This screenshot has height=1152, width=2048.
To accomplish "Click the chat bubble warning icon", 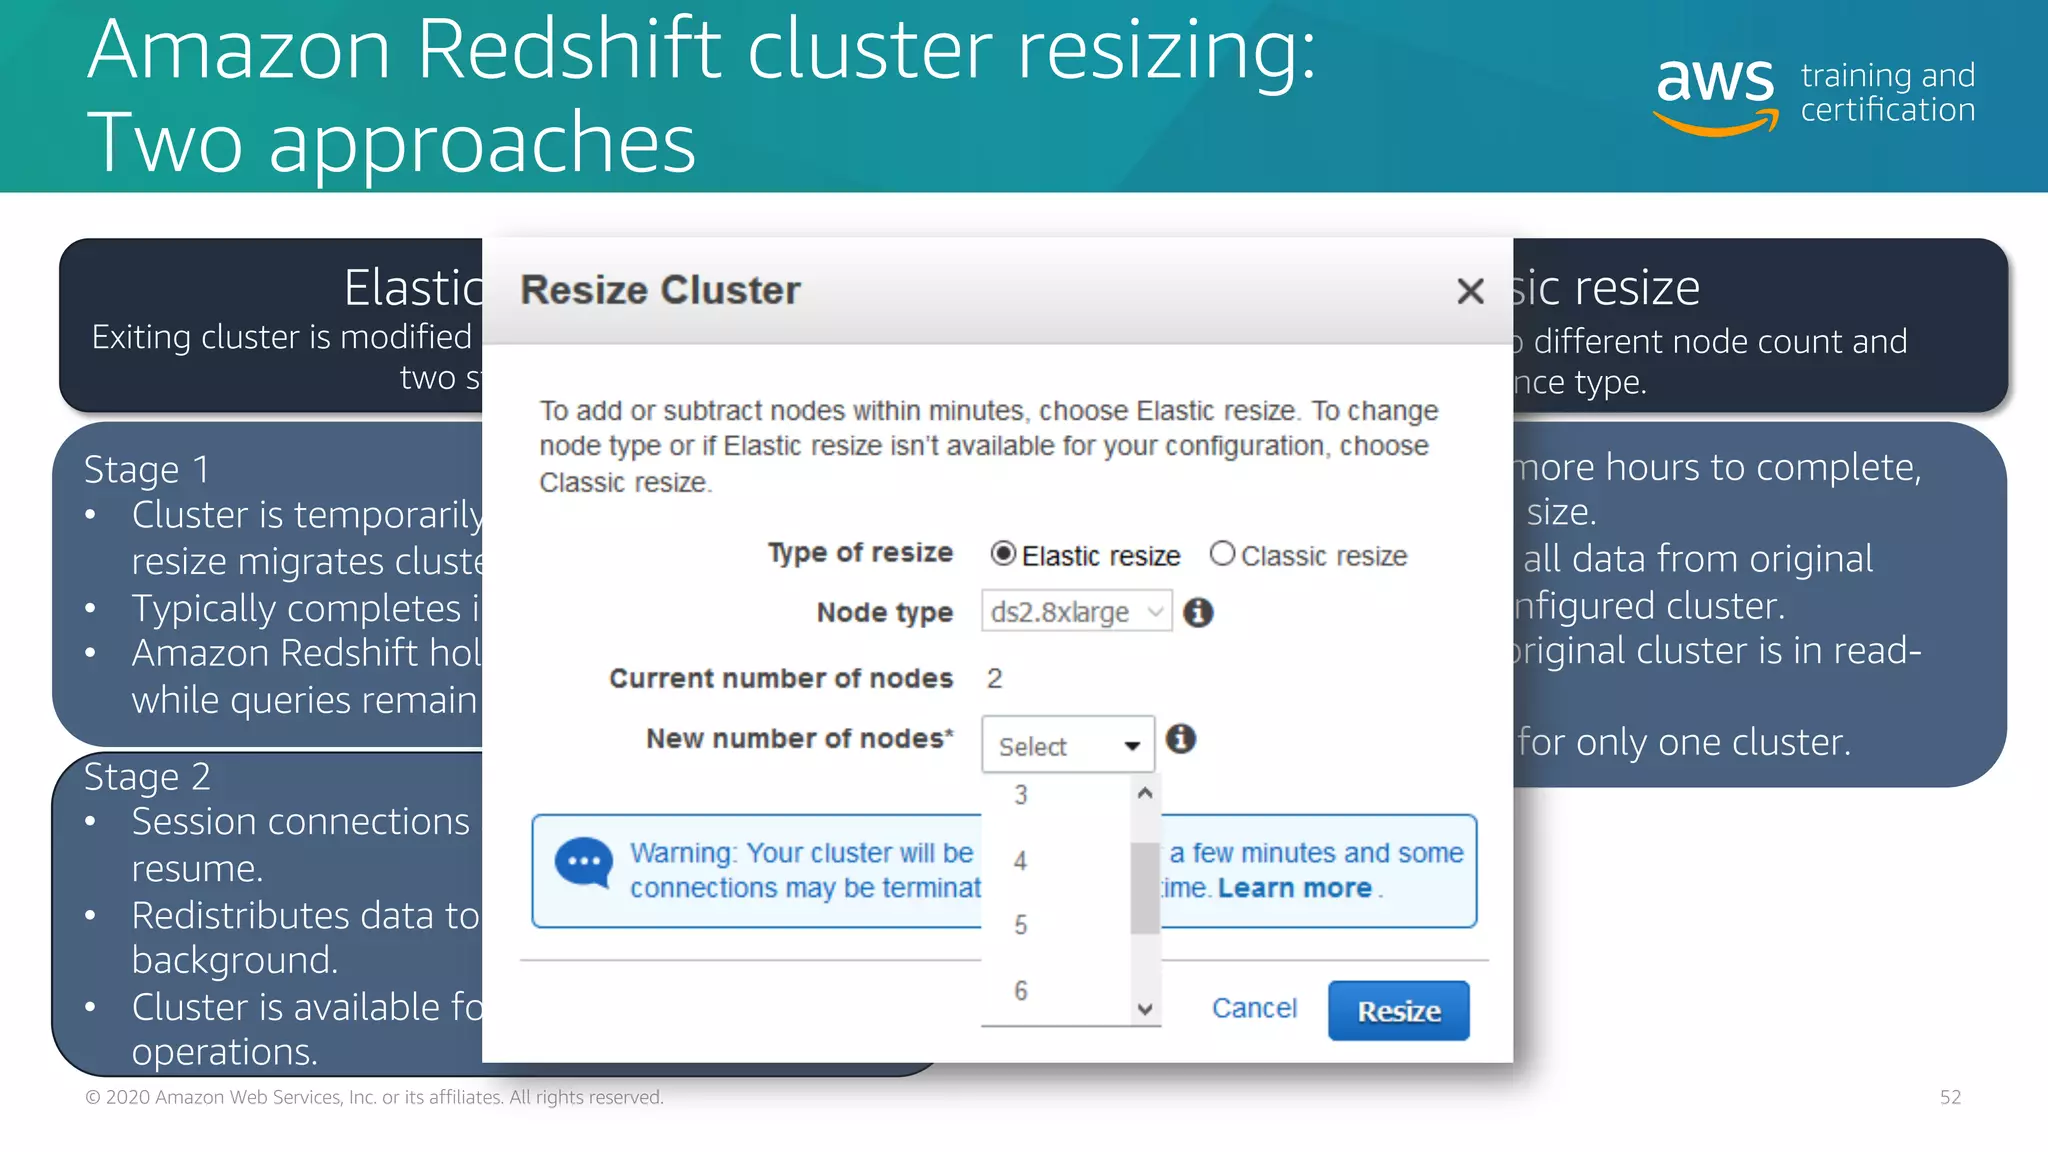I will tap(584, 862).
